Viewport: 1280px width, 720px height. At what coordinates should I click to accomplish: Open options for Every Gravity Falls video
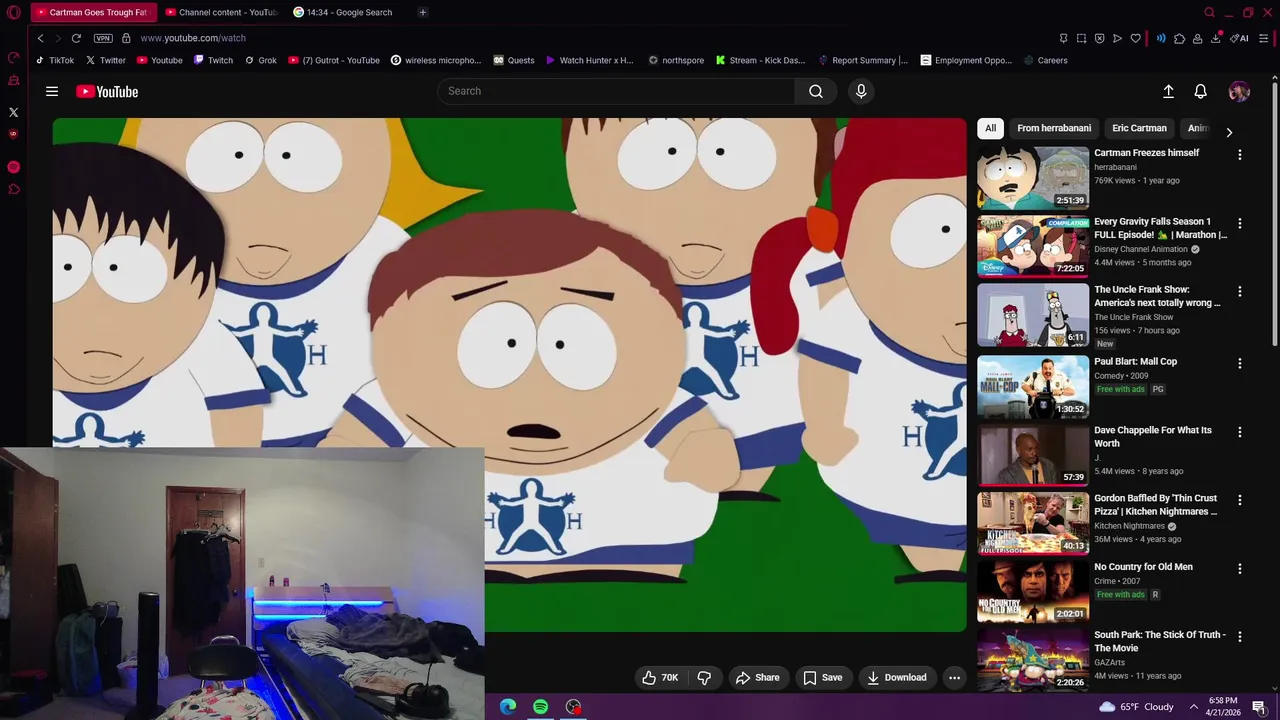pyautogui.click(x=1240, y=223)
